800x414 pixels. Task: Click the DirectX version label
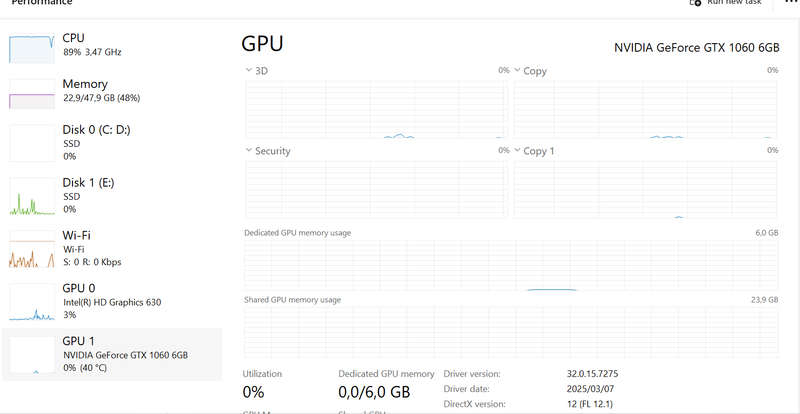coord(474,404)
